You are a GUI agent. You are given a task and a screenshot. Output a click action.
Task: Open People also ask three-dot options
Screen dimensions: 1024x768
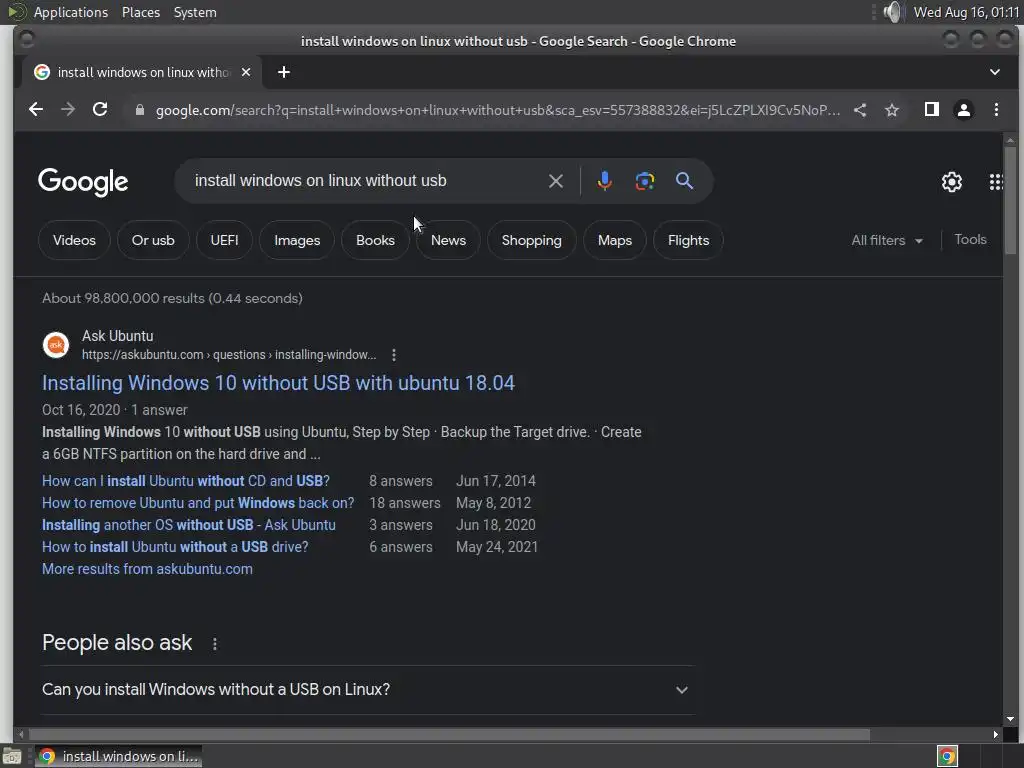[x=215, y=644]
